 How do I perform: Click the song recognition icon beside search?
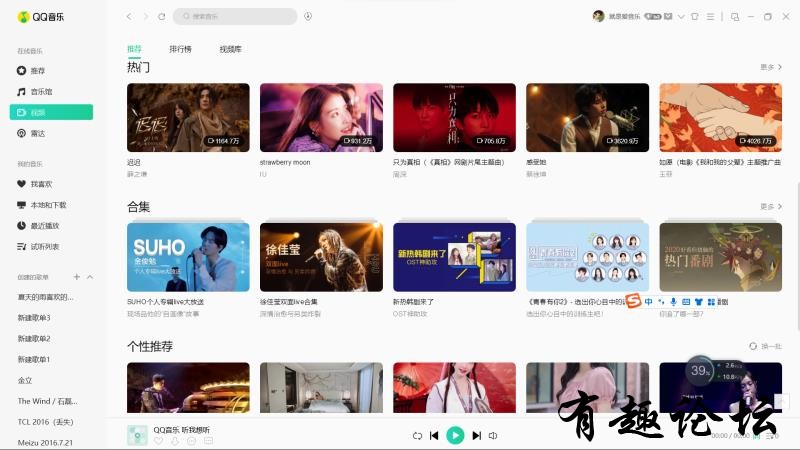(308, 16)
